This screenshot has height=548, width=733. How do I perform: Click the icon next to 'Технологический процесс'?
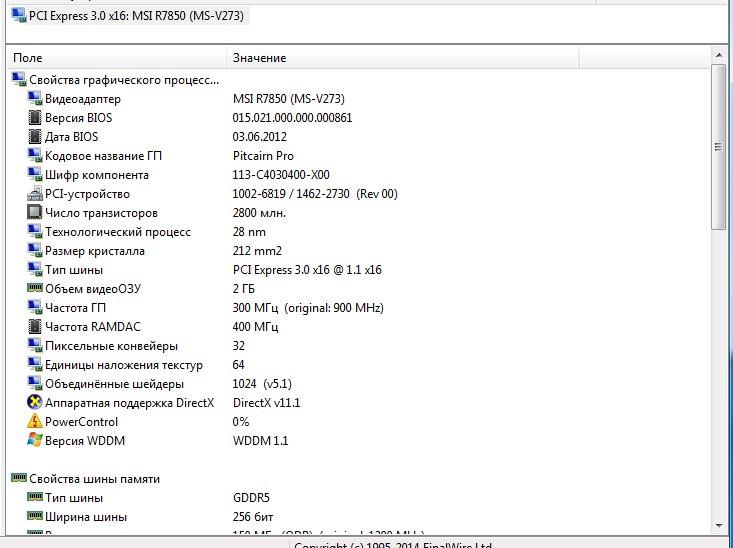(35, 231)
